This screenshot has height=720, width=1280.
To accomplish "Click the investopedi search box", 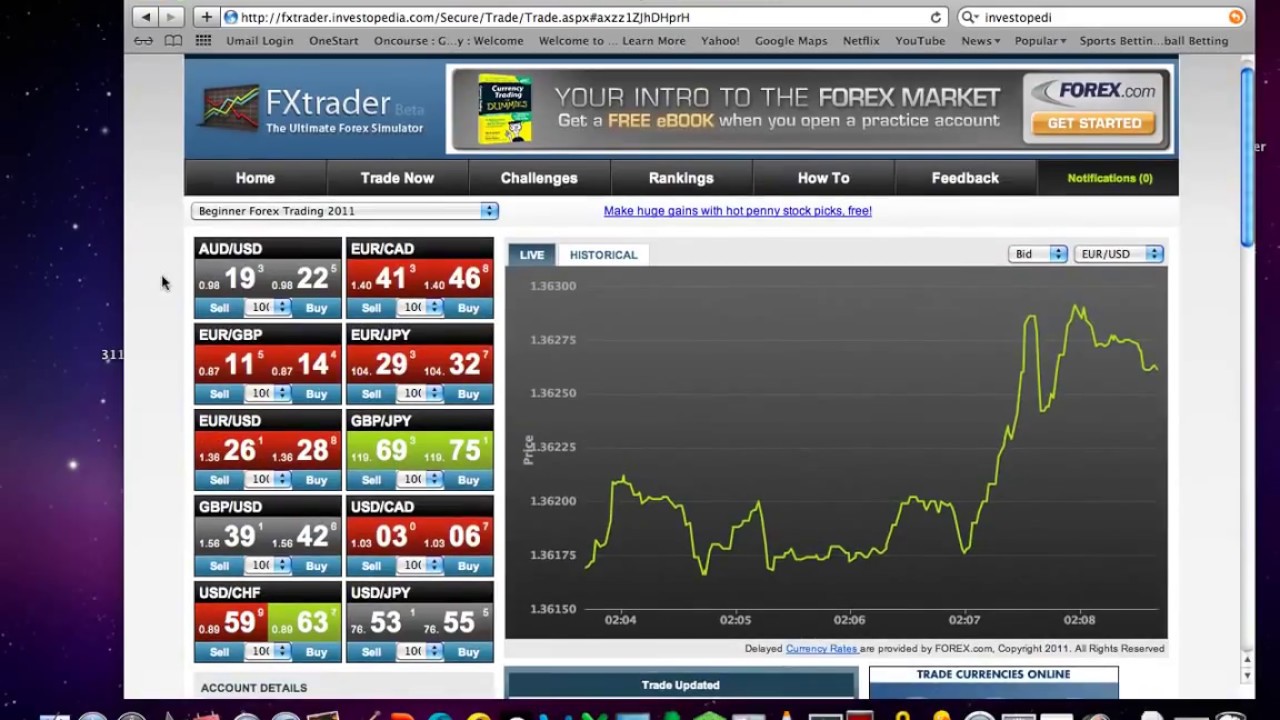I will point(1100,17).
